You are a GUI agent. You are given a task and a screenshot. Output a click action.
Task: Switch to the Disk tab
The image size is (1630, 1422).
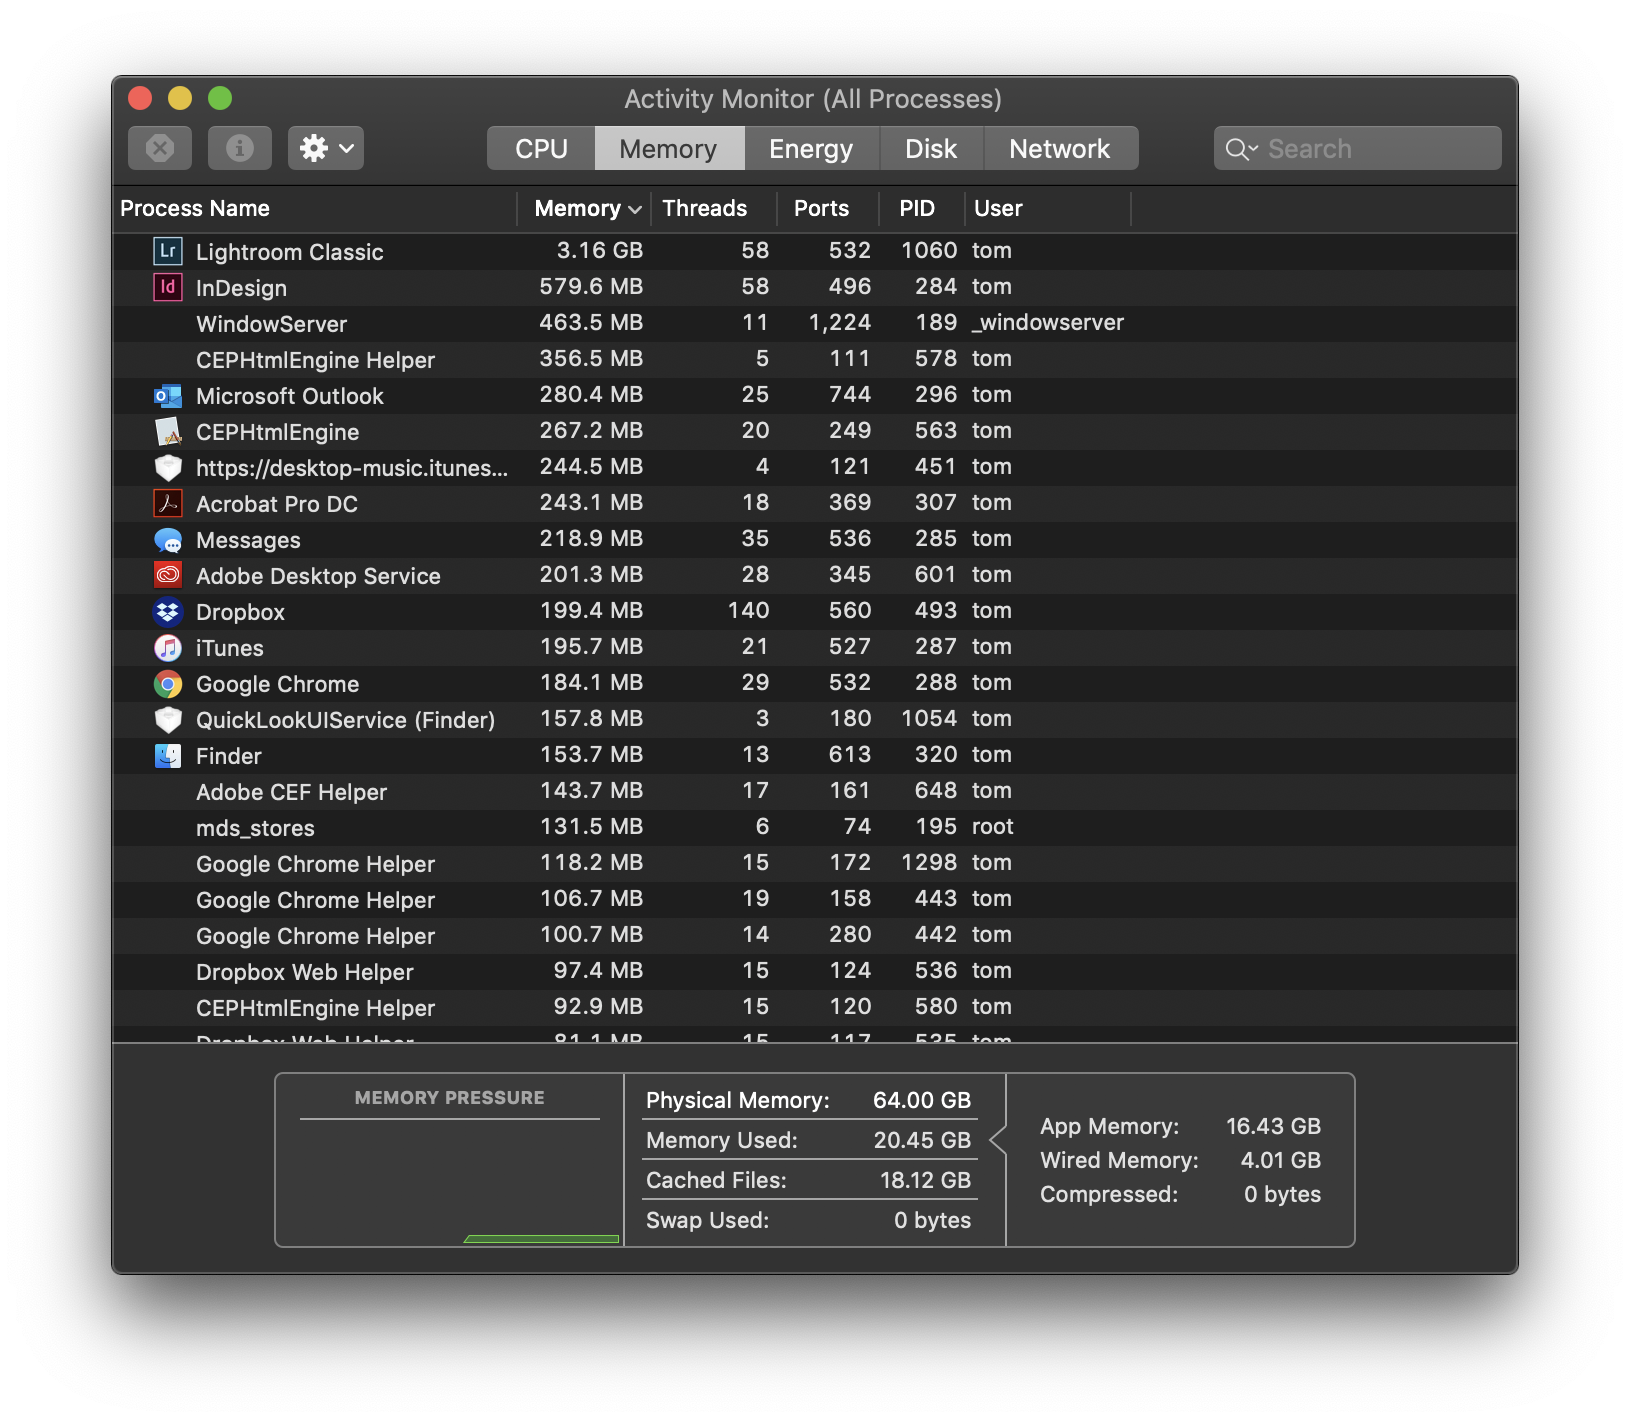coord(931,148)
